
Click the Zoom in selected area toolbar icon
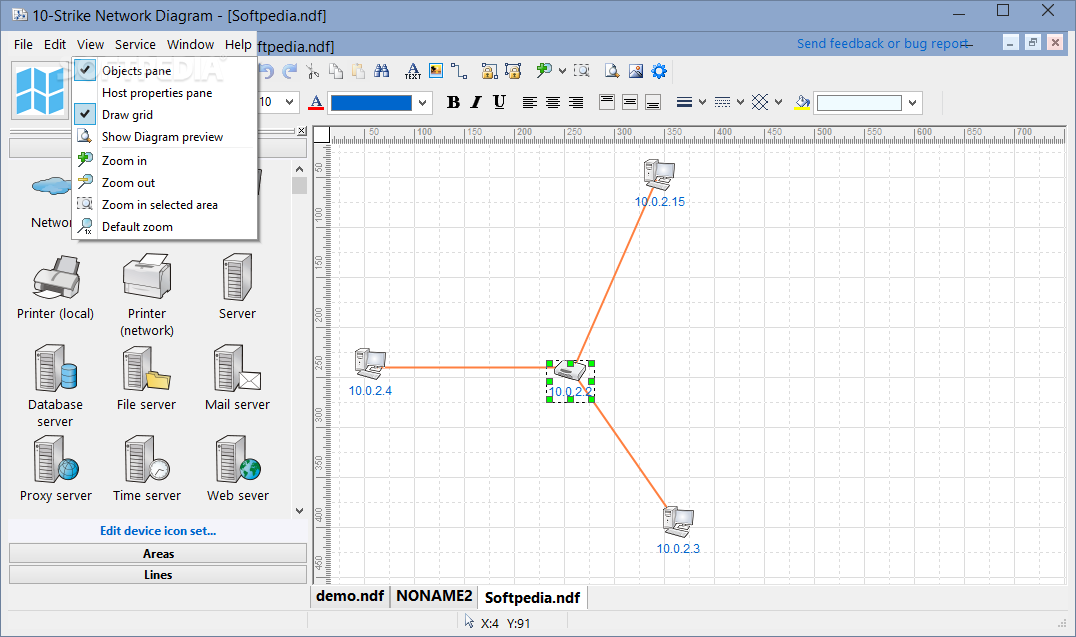582,71
